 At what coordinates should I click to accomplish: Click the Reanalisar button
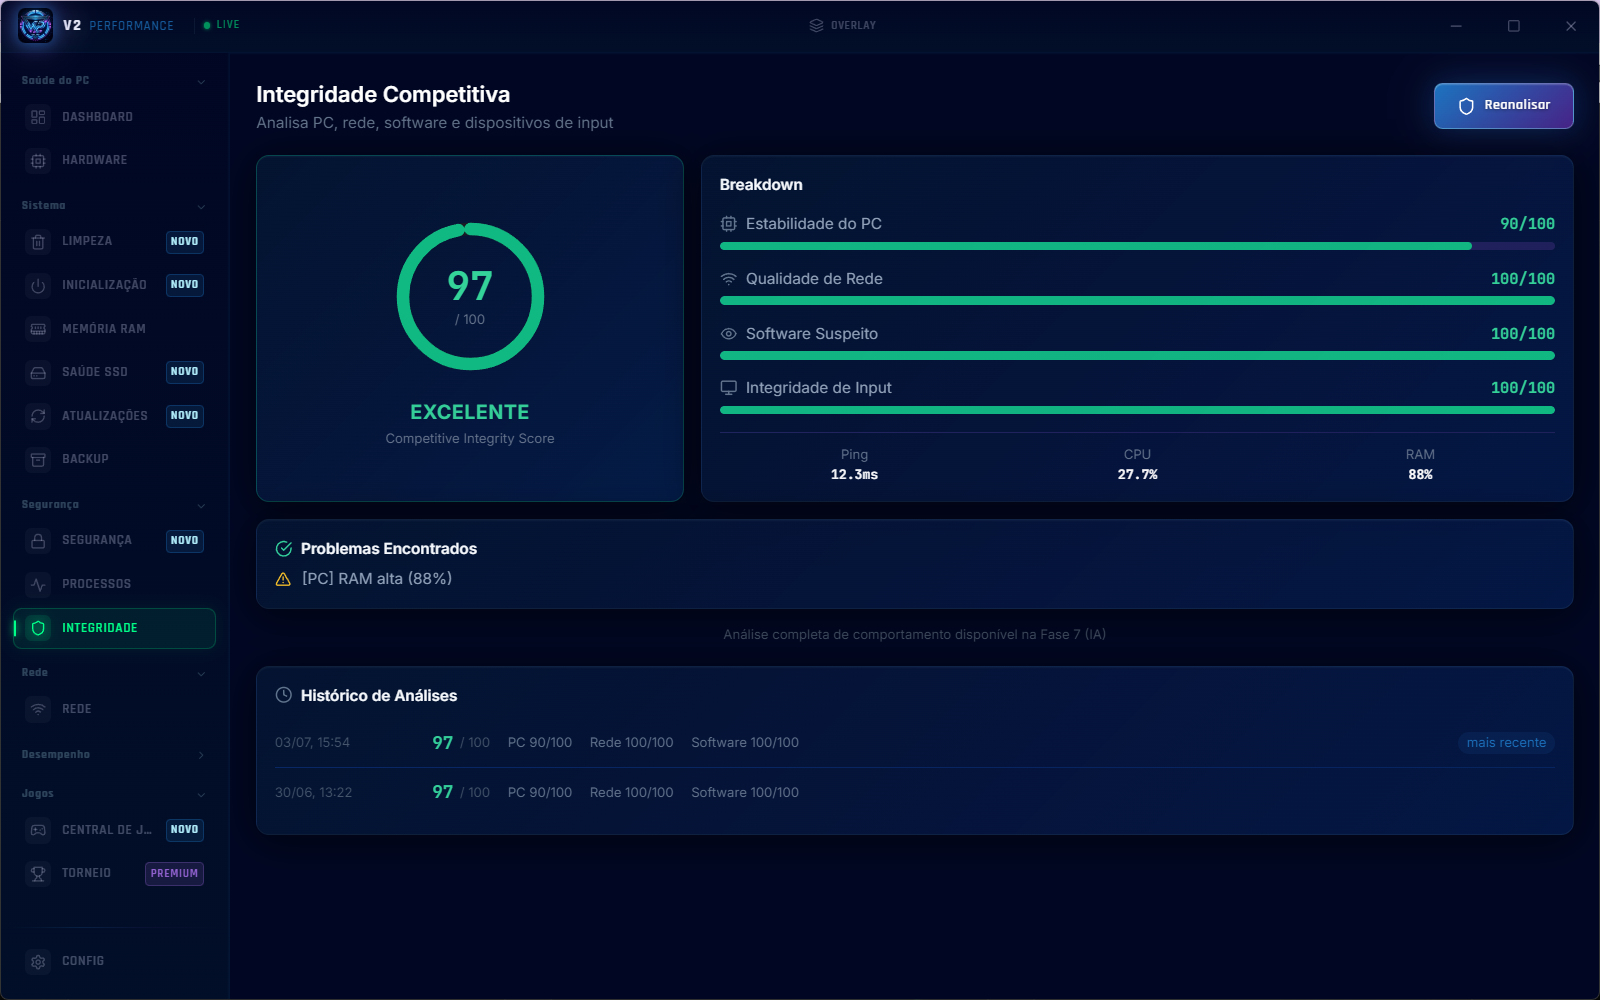[x=1503, y=106]
